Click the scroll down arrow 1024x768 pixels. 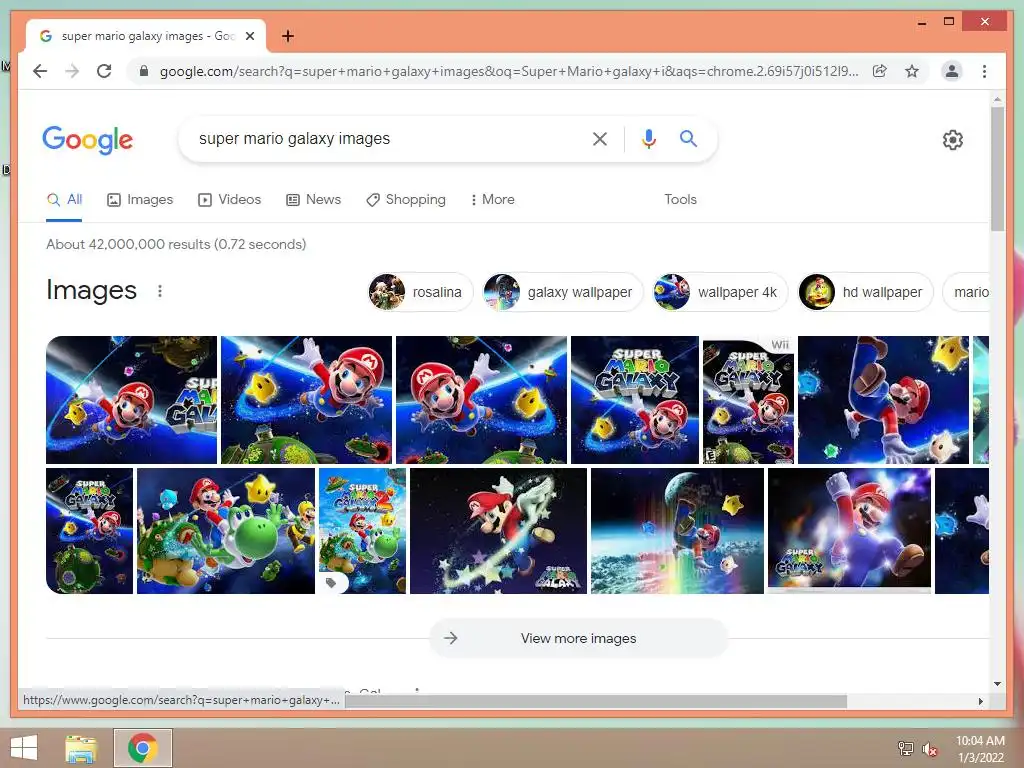click(x=997, y=684)
